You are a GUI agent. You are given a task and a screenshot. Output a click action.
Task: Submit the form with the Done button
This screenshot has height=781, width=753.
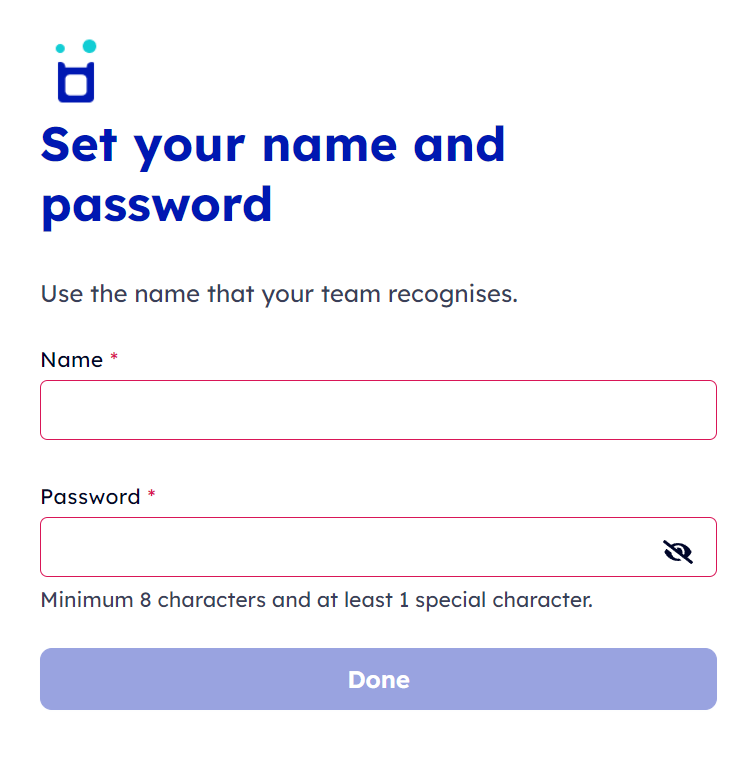pyautogui.click(x=378, y=679)
